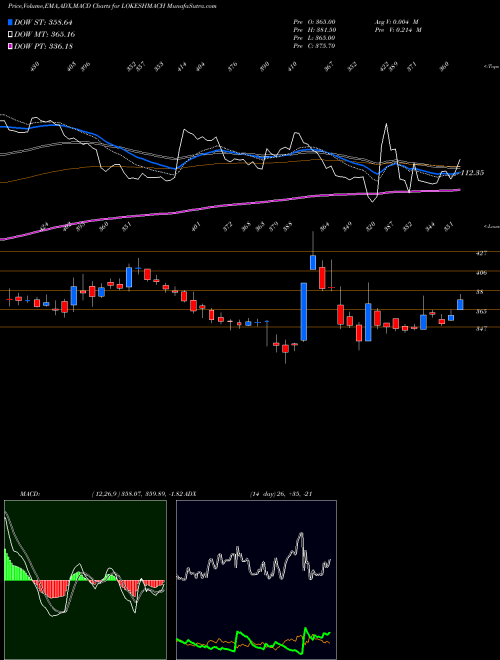The height and width of the screenshot is (660, 500).
Task: Open the MACD histogram panel
Action: coord(85,580)
